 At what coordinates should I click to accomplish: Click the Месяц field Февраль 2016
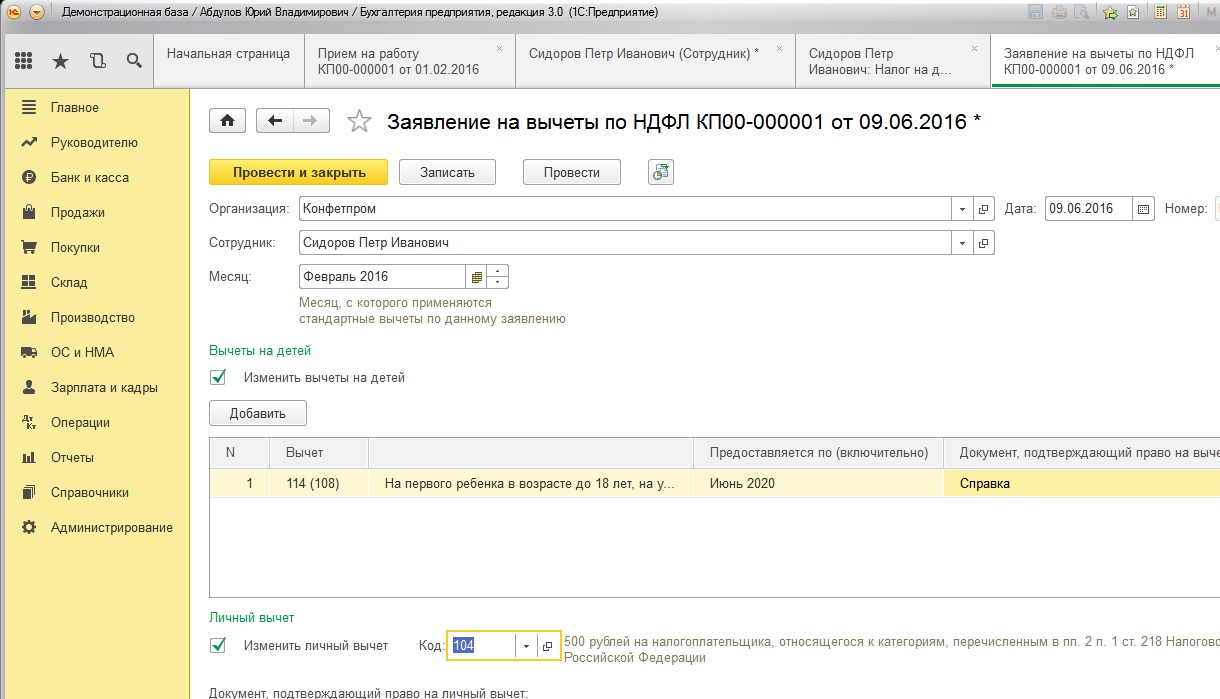[x=382, y=277]
